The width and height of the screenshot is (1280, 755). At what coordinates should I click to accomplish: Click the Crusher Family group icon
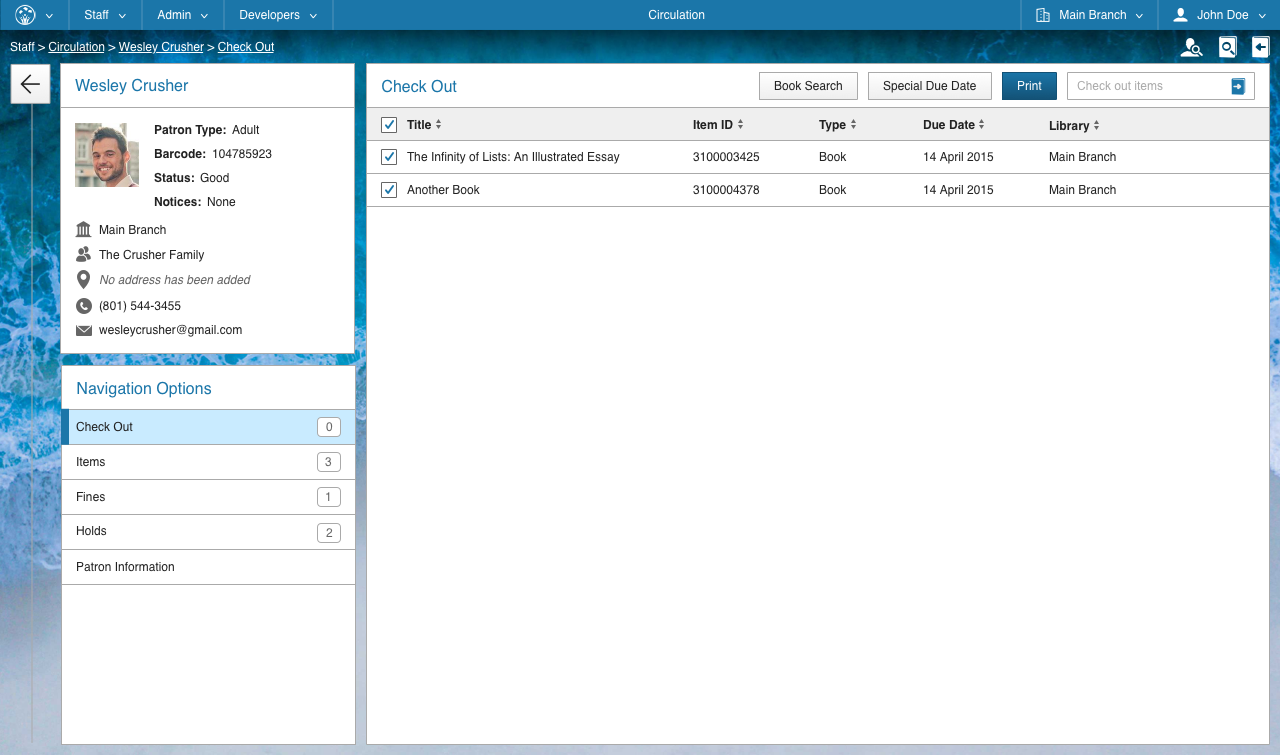83,254
